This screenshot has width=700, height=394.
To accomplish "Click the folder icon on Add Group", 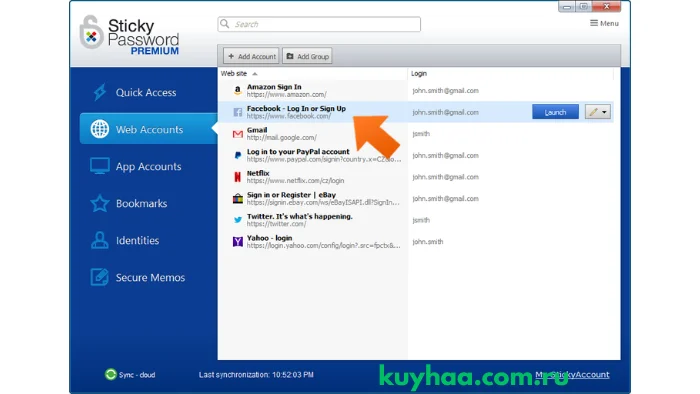I will (290, 56).
